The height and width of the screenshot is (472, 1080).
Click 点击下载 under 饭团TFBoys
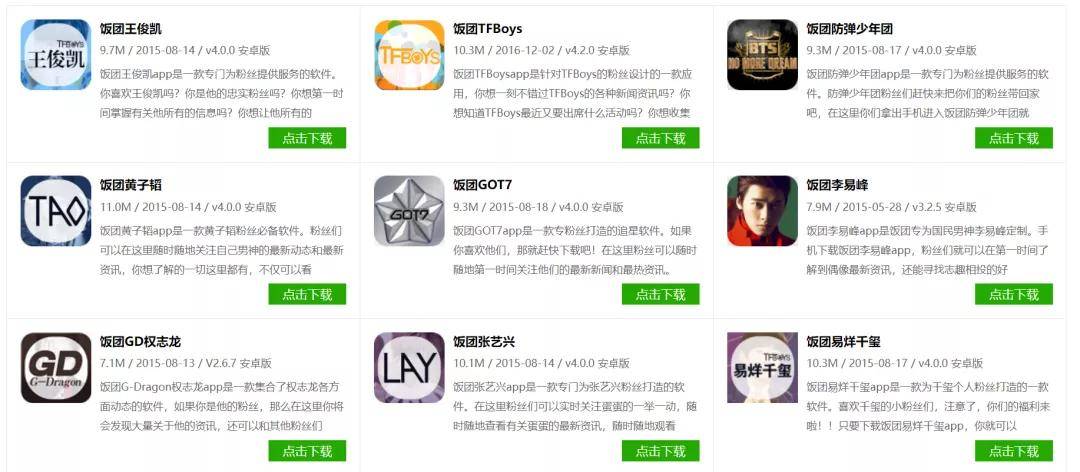point(661,138)
